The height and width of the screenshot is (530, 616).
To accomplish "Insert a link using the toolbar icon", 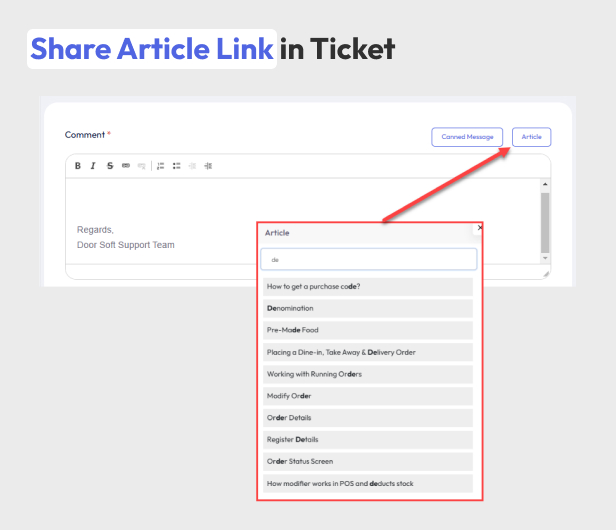I will tap(126, 166).
